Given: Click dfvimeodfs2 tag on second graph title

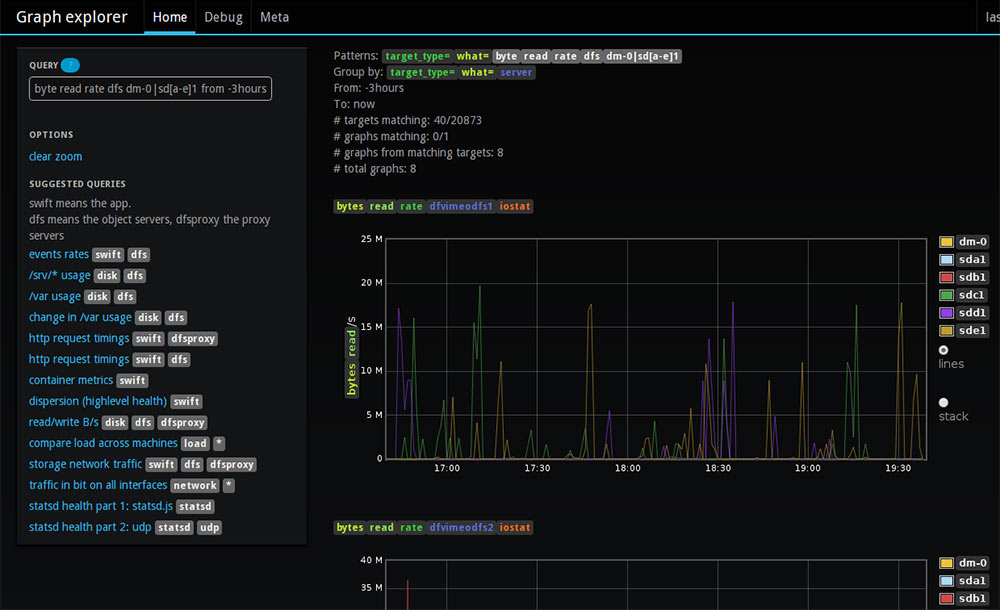Looking at the screenshot, I should (x=460, y=527).
